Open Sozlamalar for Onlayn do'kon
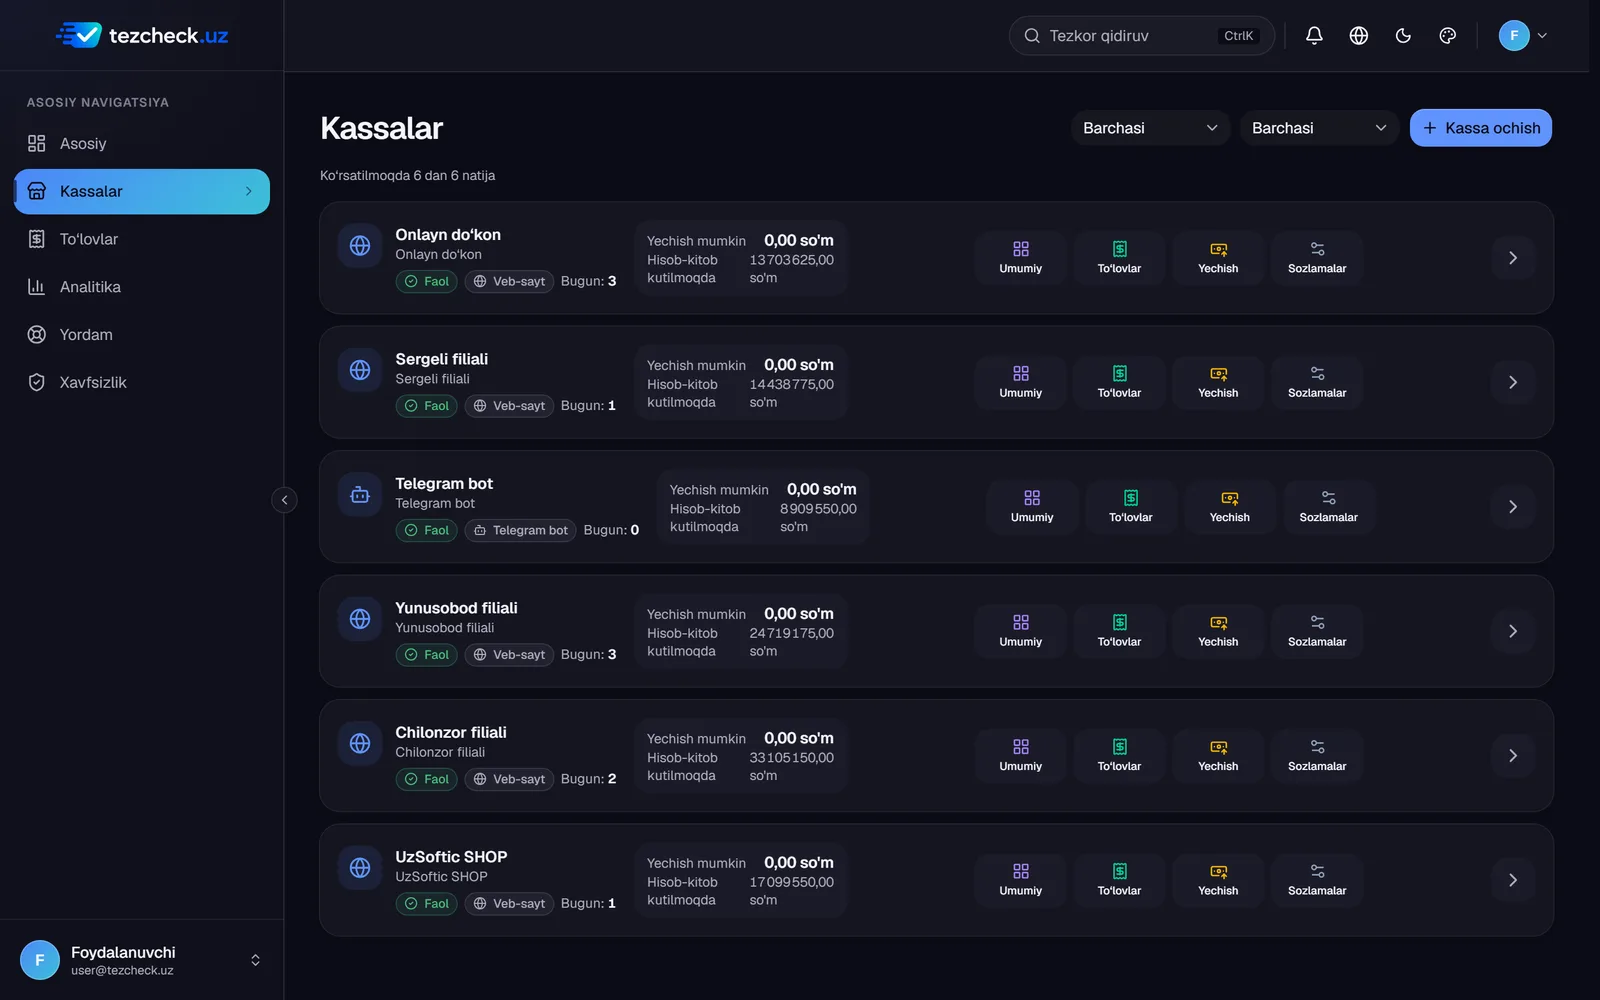Image resolution: width=1600 pixels, height=1000 pixels. coord(1317,258)
